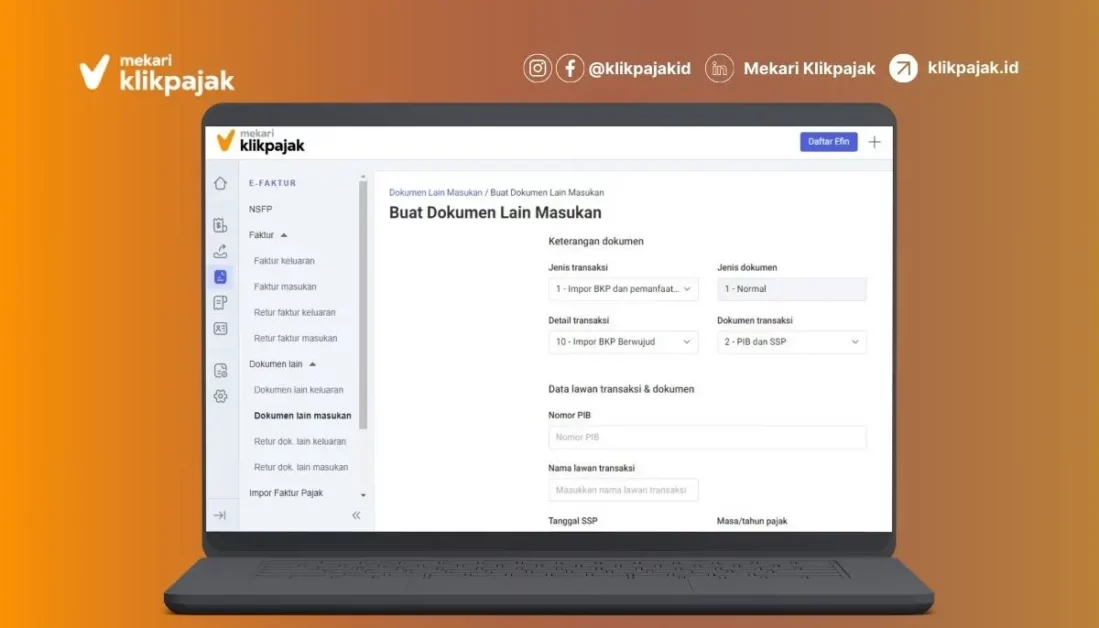The height and width of the screenshot is (628, 1099).
Task: Open Retur faktur masukan menu item
Action: 295,339
